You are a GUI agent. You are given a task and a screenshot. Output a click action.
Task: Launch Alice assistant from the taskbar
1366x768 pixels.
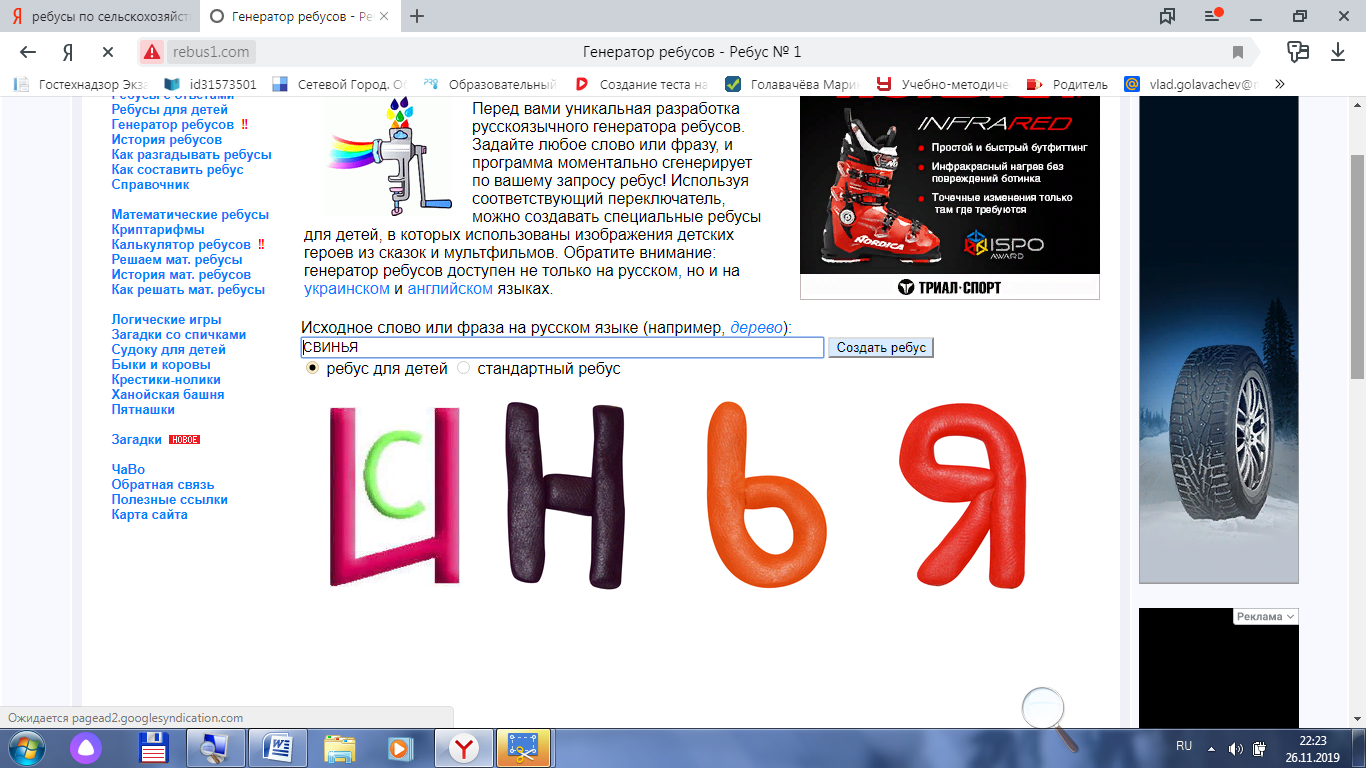coord(85,748)
